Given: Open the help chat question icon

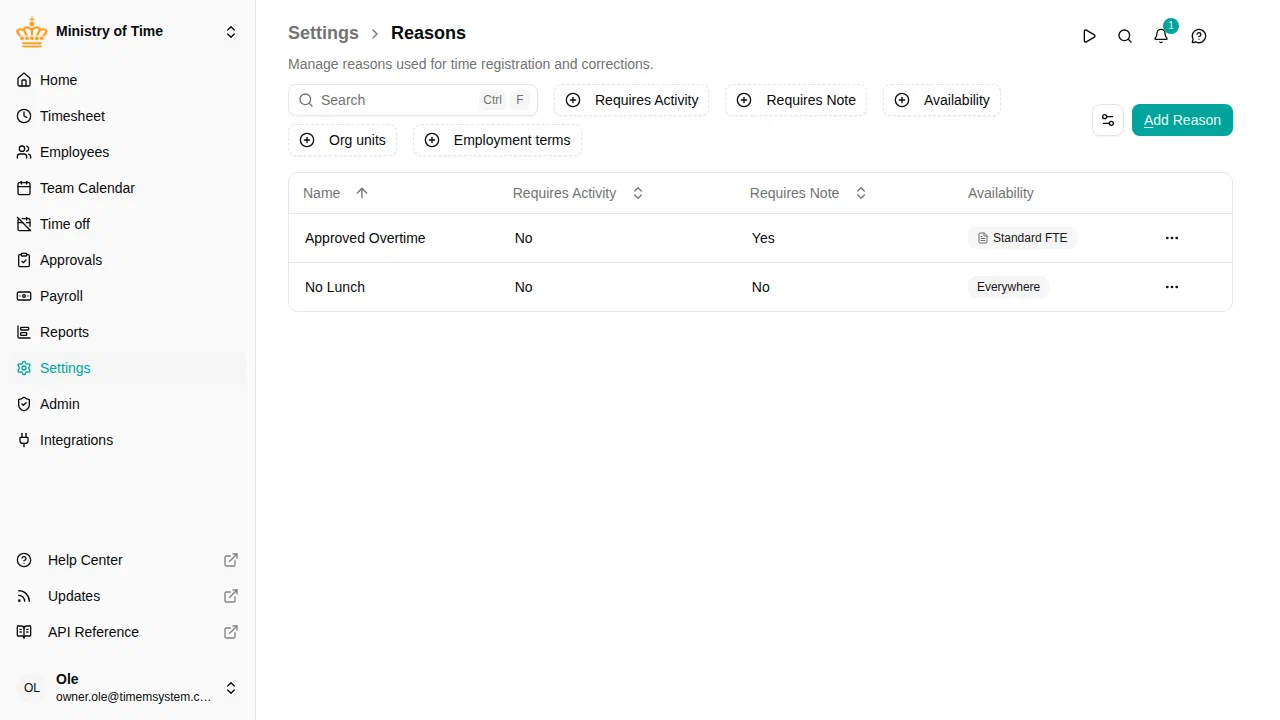Looking at the screenshot, I should coord(1199,36).
